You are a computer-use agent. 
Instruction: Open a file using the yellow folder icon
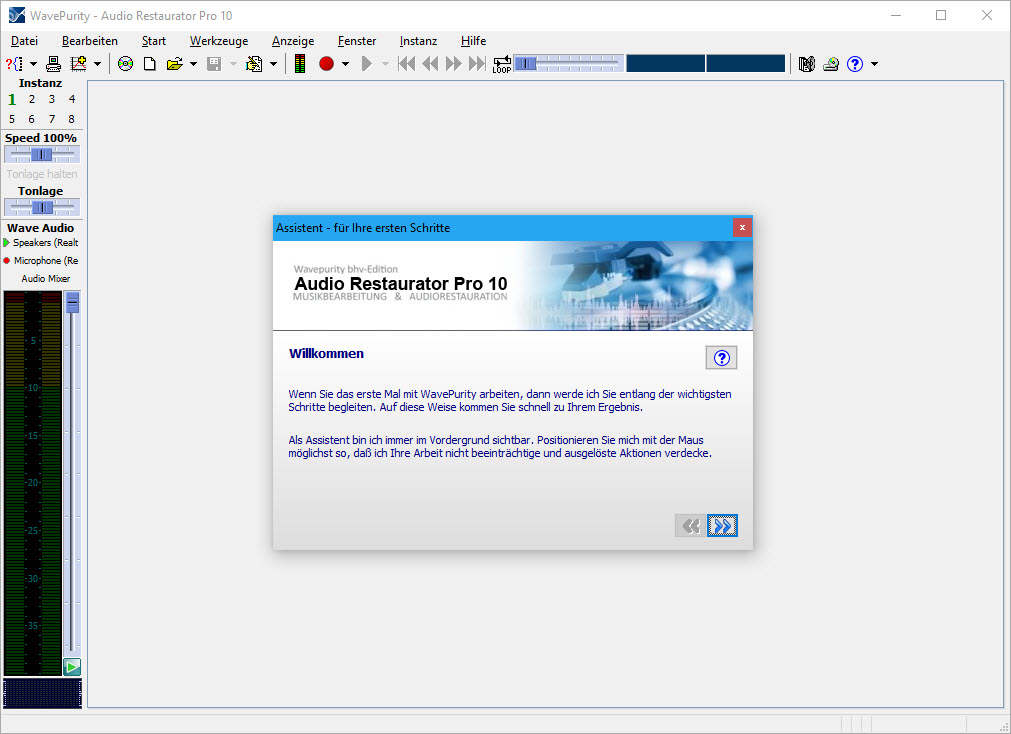click(x=174, y=64)
